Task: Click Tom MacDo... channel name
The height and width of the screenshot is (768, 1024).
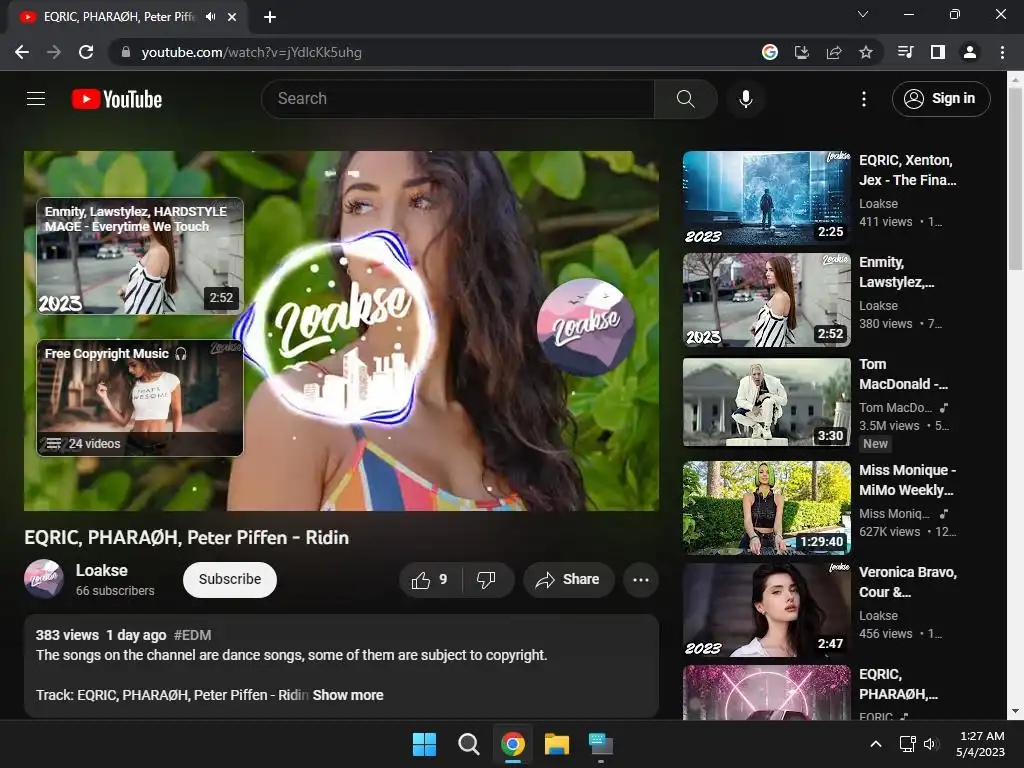Action: coord(895,408)
